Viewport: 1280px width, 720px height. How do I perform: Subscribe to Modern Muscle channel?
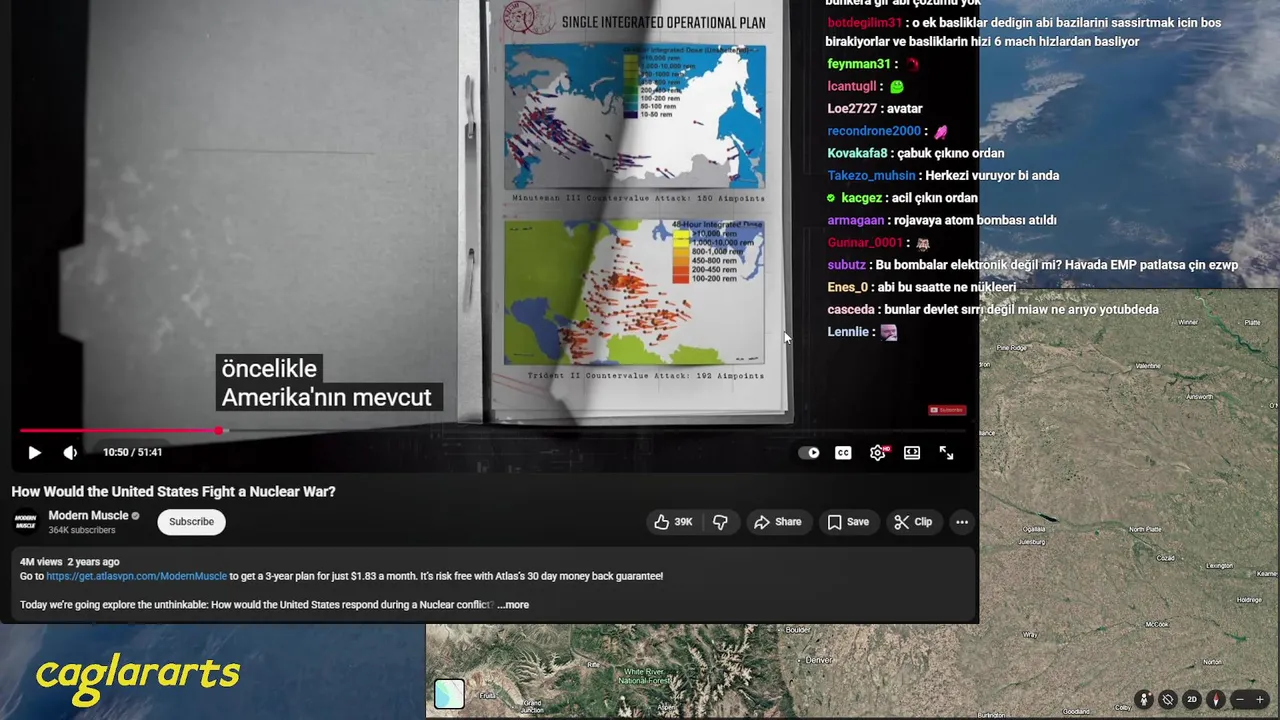[191, 522]
